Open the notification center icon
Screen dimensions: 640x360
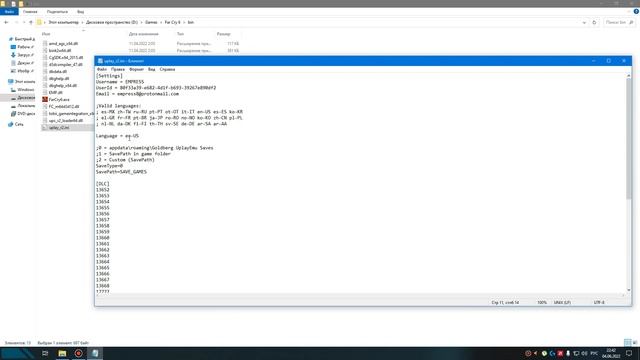(x=629, y=353)
